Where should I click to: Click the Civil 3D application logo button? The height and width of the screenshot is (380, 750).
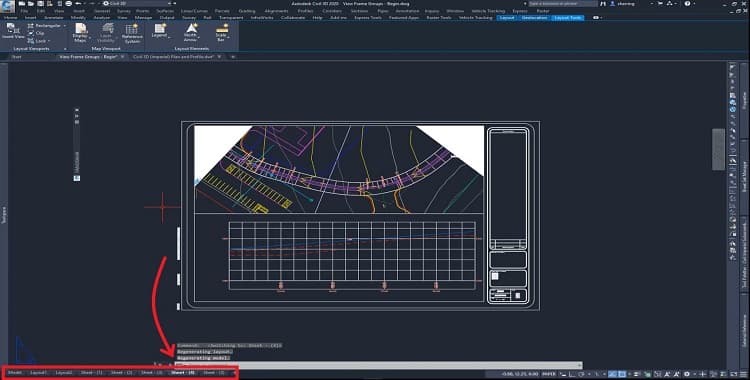point(7,7)
